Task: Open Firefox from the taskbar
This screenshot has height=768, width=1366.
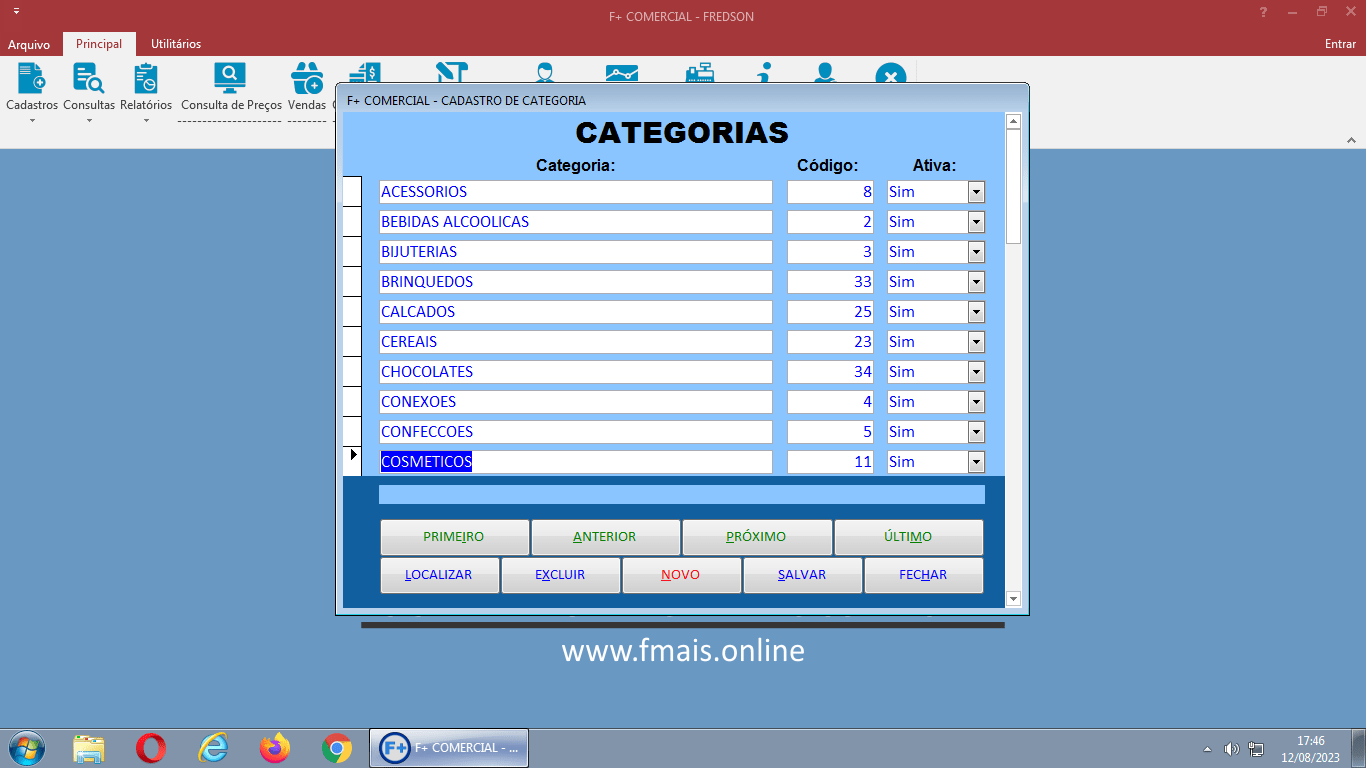Action: coord(274,748)
